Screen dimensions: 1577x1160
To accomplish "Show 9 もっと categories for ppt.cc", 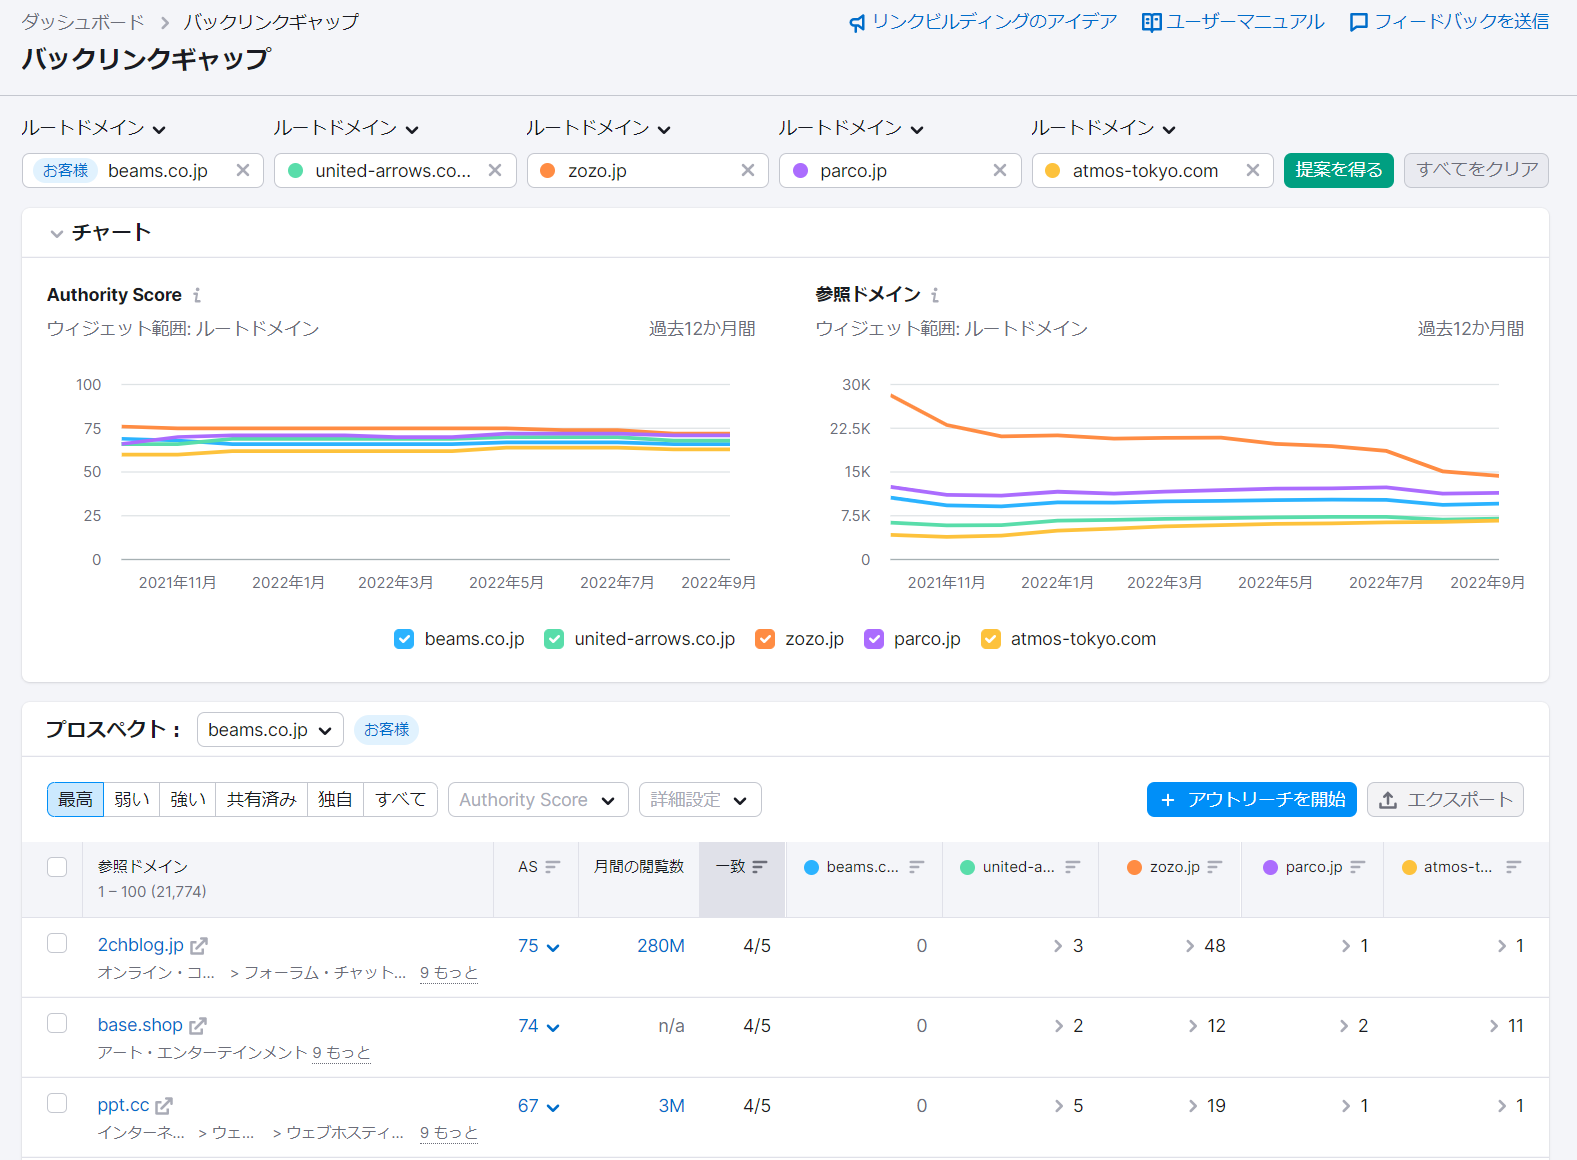I will pyautogui.click(x=449, y=1133).
